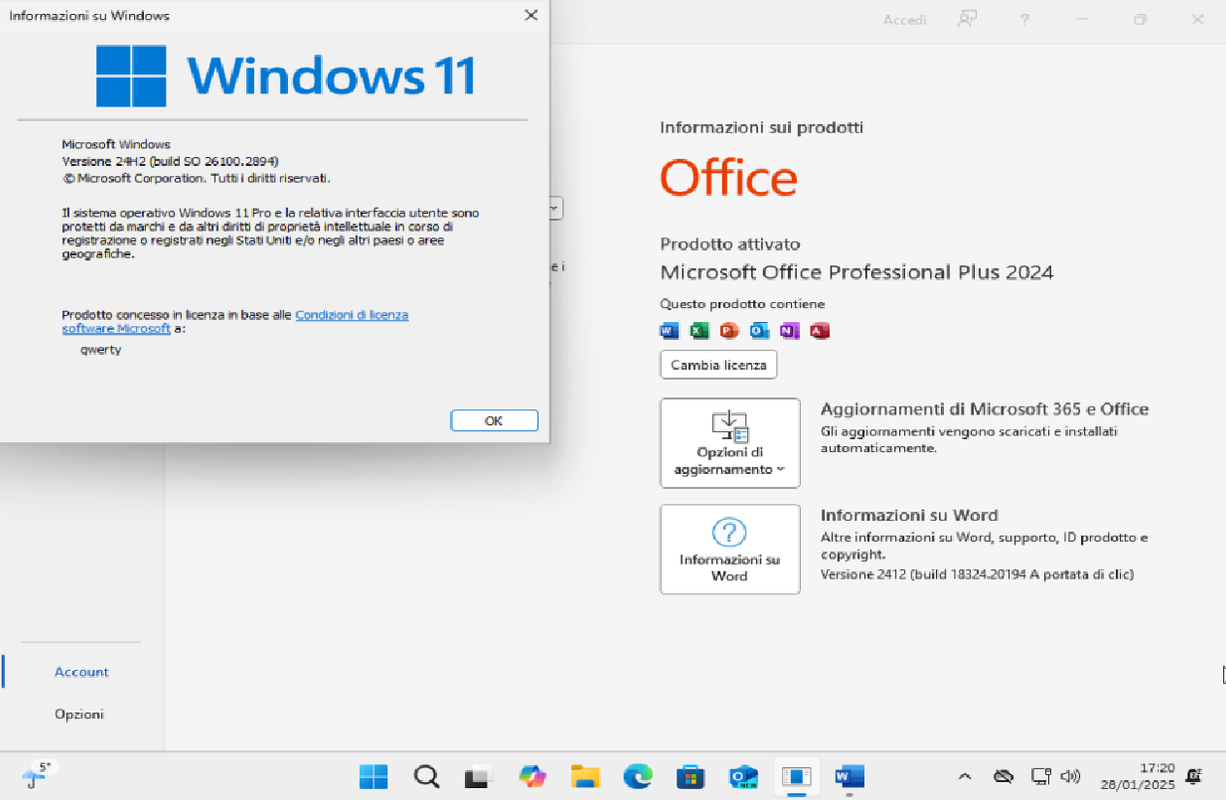
Task: Switch to Word via taskbar icon
Action: 849,776
